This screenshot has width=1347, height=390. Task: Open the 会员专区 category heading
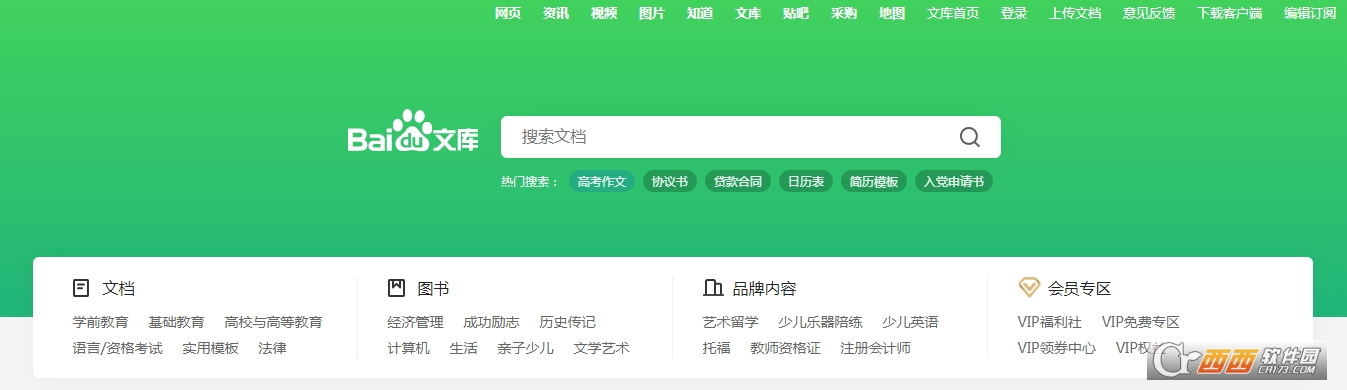(1080, 289)
